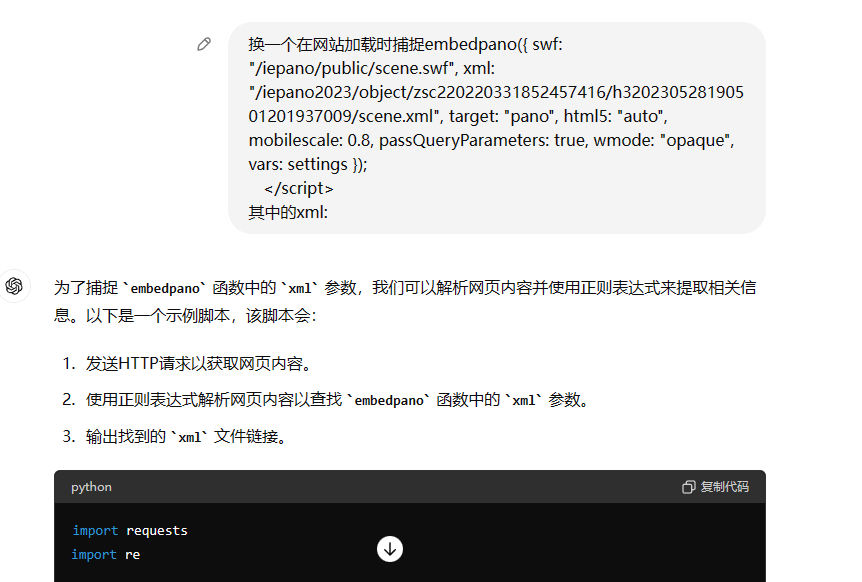Click the ChatGPT logo avatar beside the response
The image size is (862, 582).
pyautogui.click(x=14, y=287)
